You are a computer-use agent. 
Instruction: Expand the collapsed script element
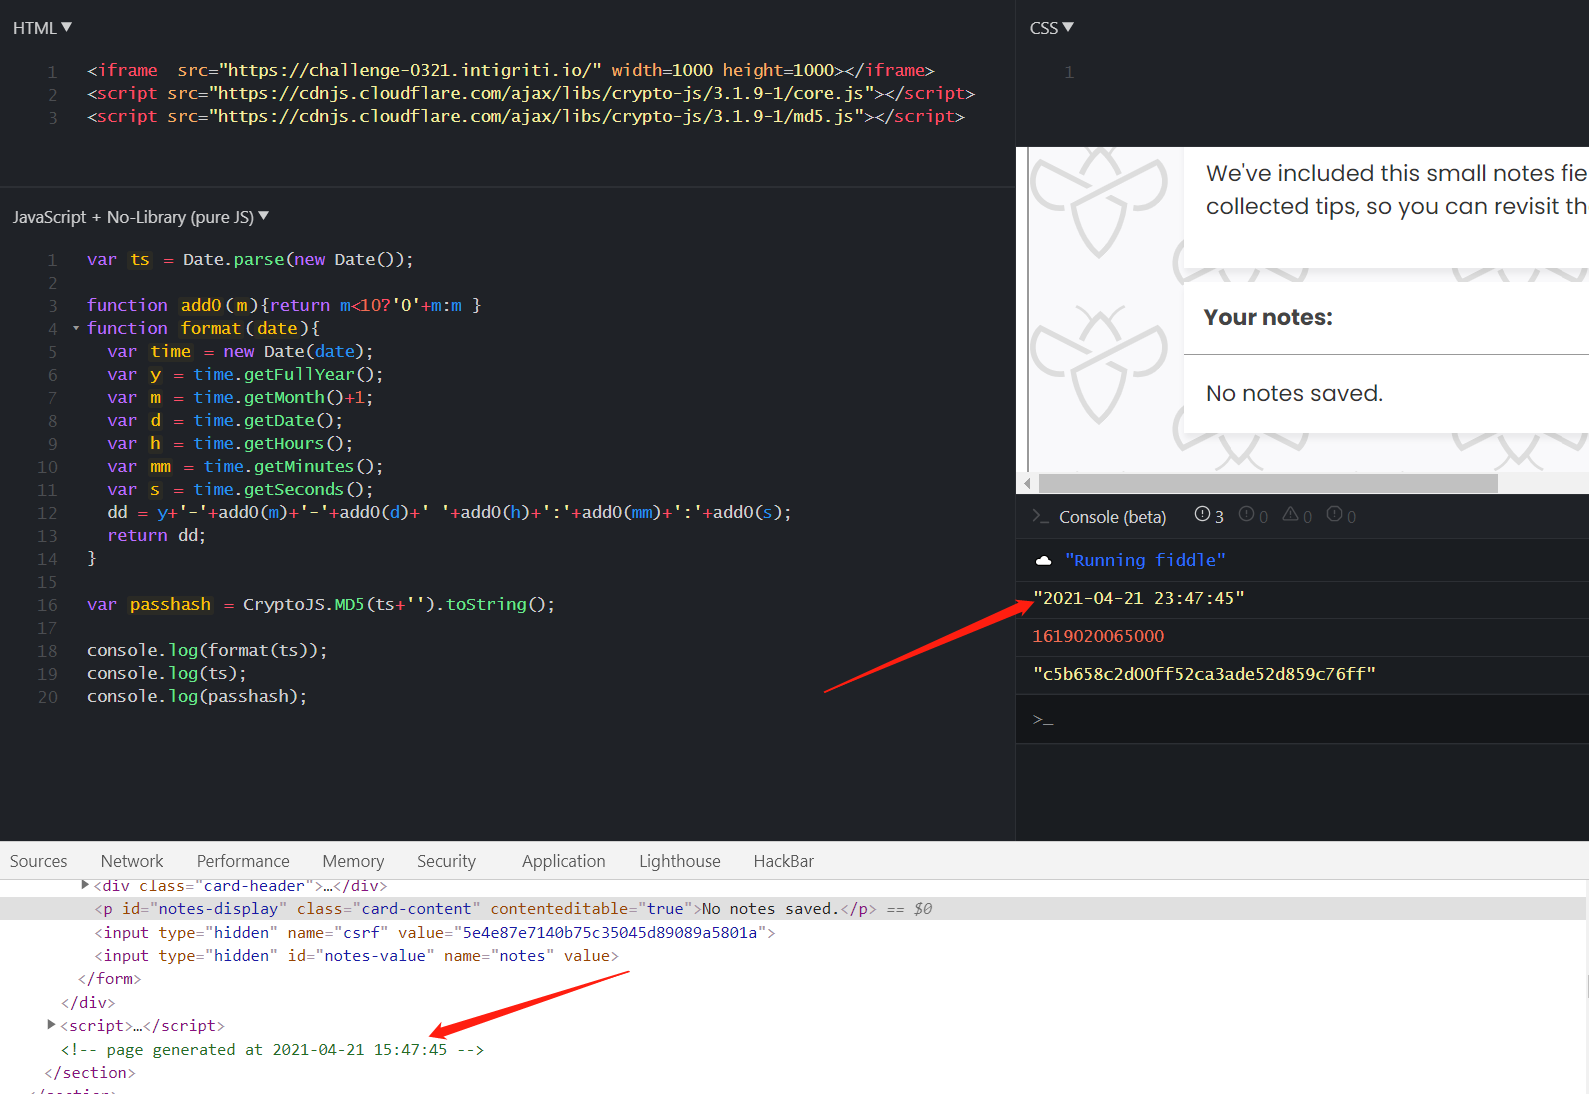(51, 1025)
